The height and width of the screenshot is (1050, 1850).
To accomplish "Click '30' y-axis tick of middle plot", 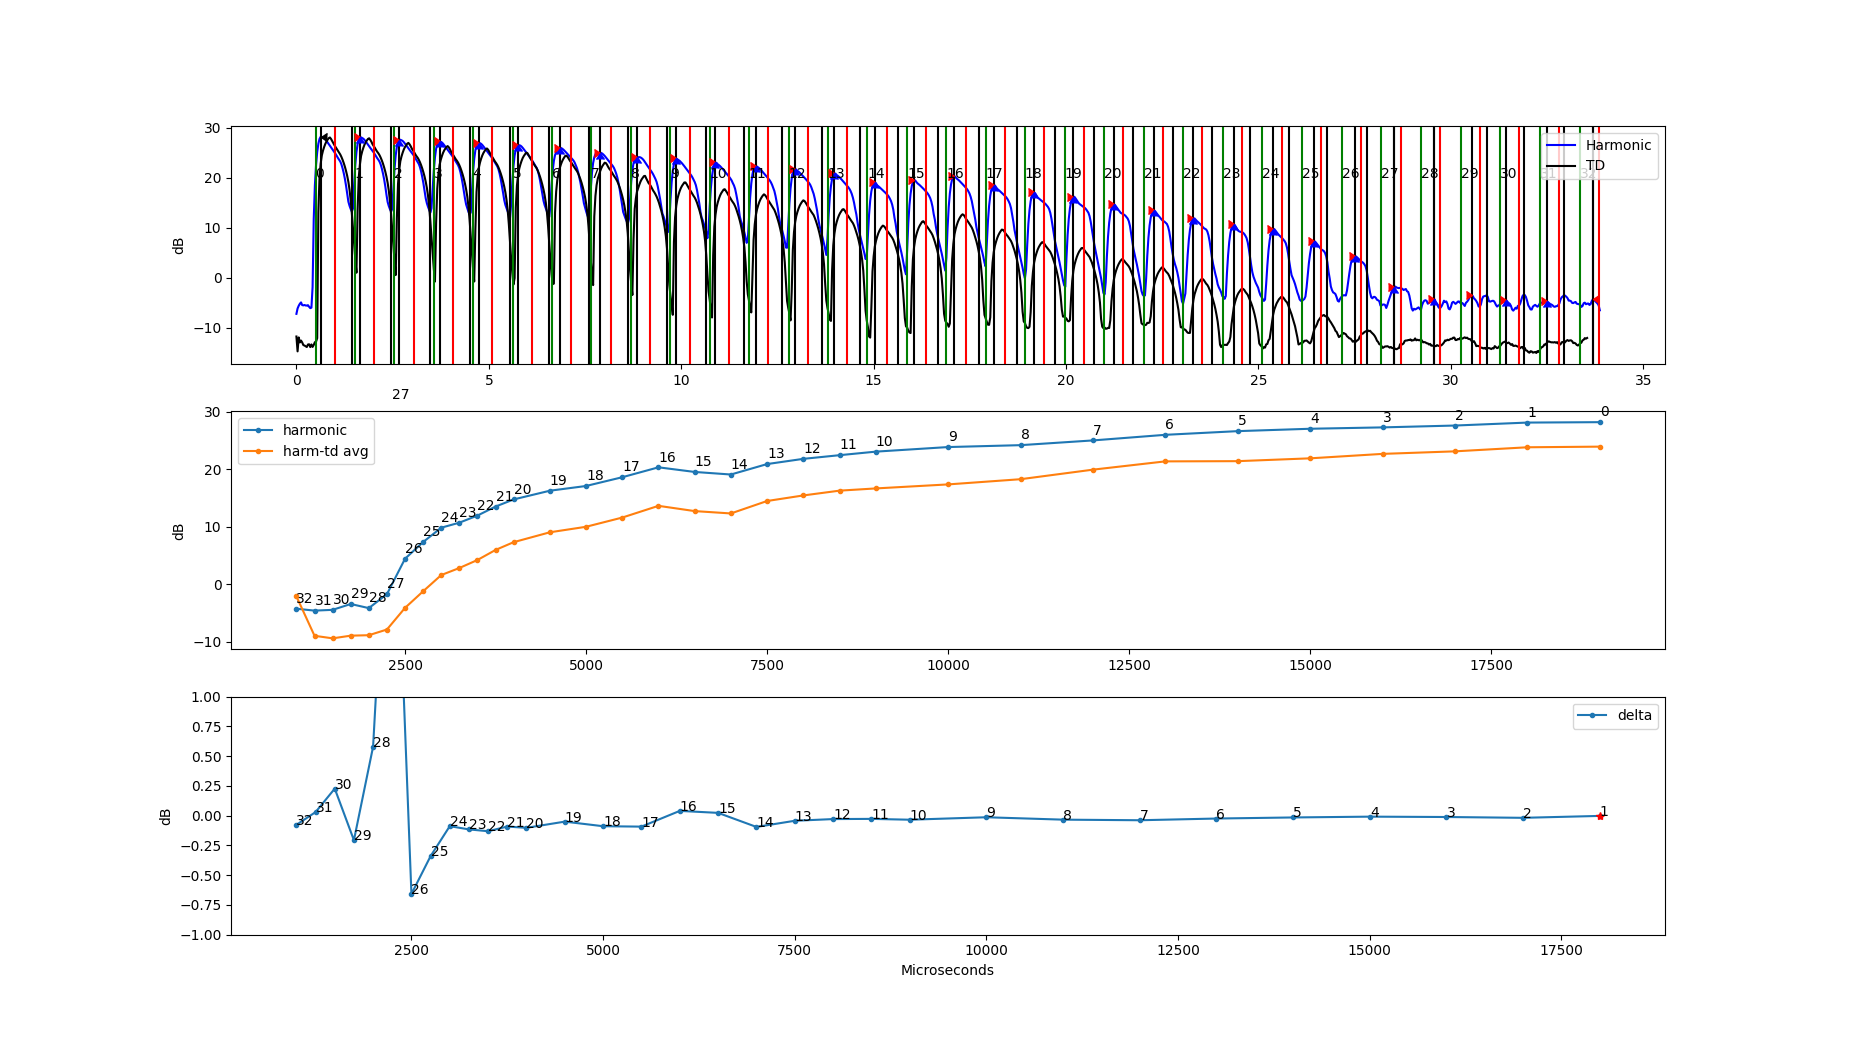I will [x=212, y=412].
